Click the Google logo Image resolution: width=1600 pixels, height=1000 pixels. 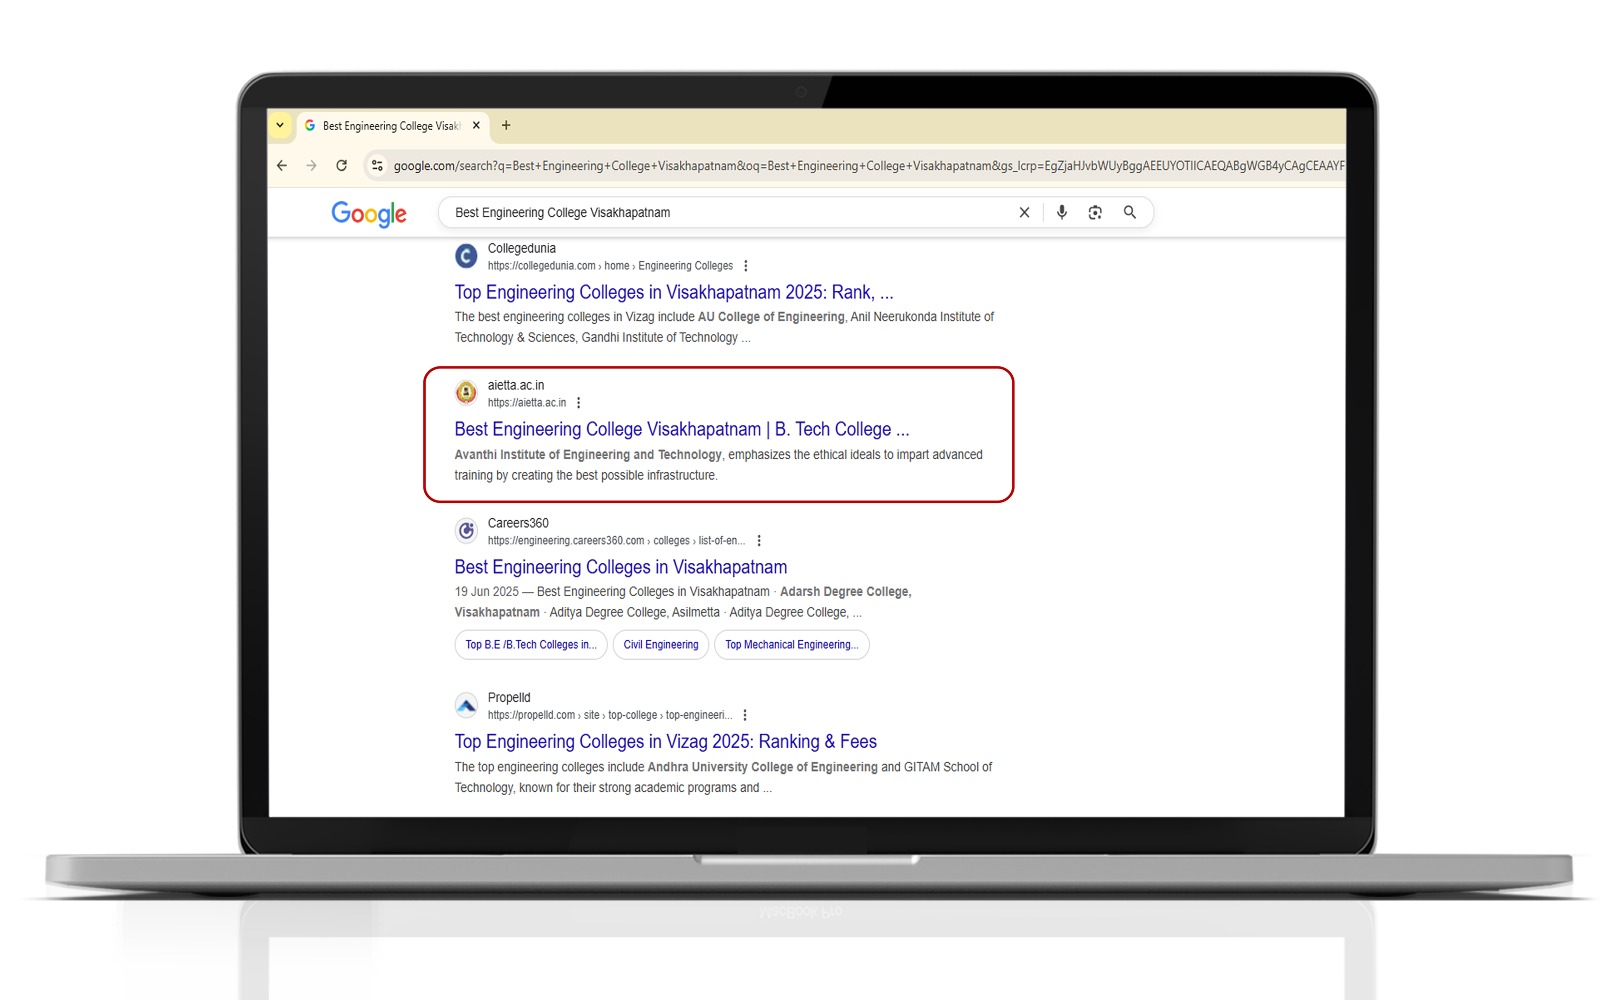369,214
